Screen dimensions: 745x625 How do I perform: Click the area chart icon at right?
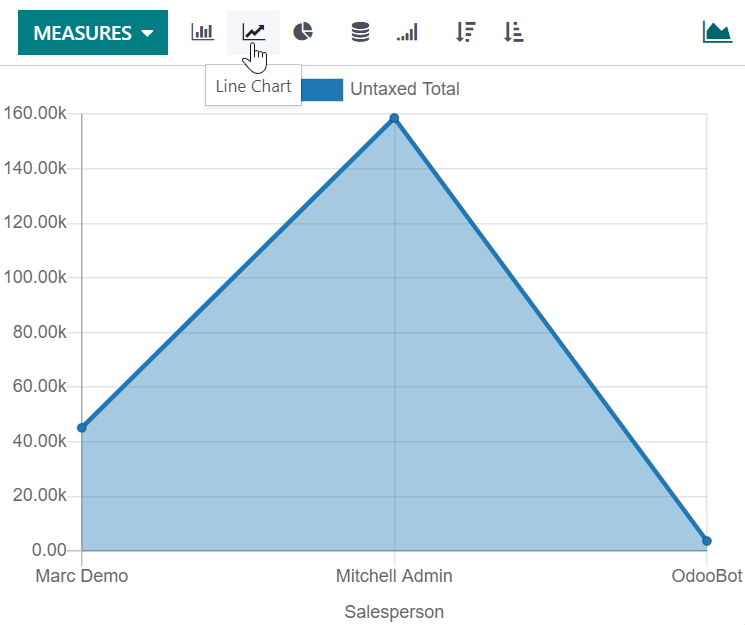point(717,32)
